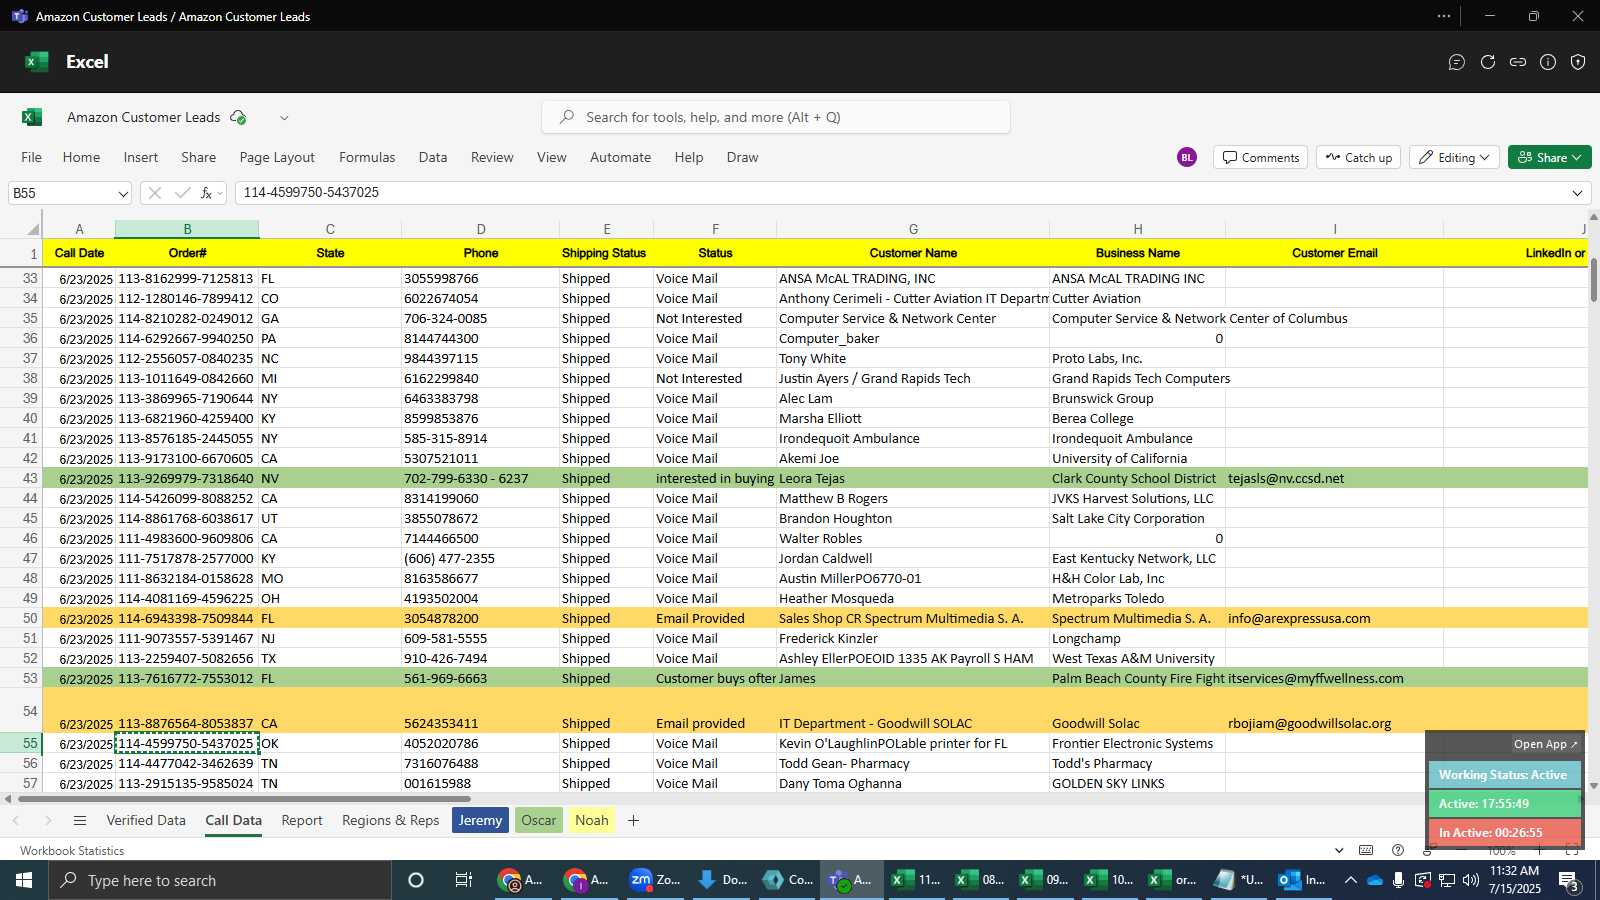1600x900 pixels.
Task: Click Open App on overlay widget
Action: point(1545,744)
